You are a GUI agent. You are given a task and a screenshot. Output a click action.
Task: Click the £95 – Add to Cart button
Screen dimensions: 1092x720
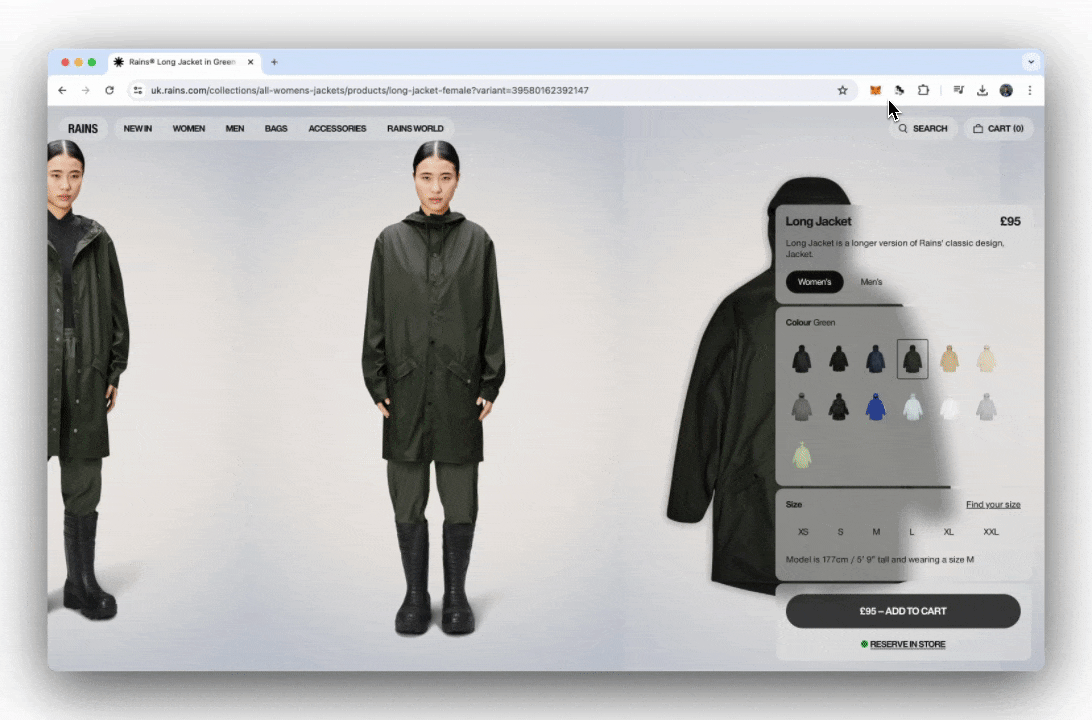pyautogui.click(x=902, y=611)
